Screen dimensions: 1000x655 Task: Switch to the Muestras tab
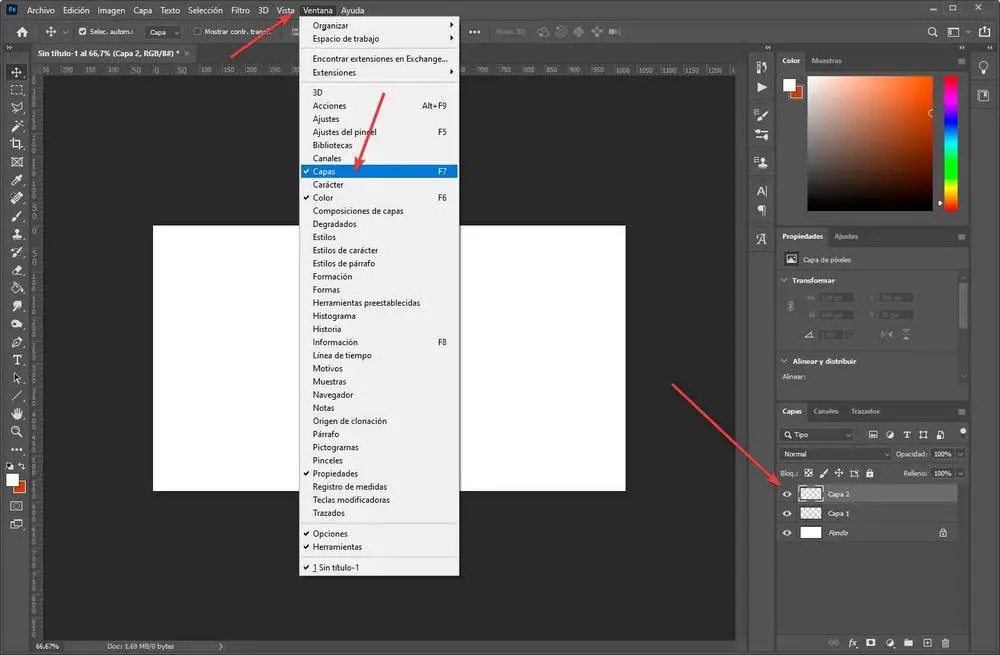[827, 61]
